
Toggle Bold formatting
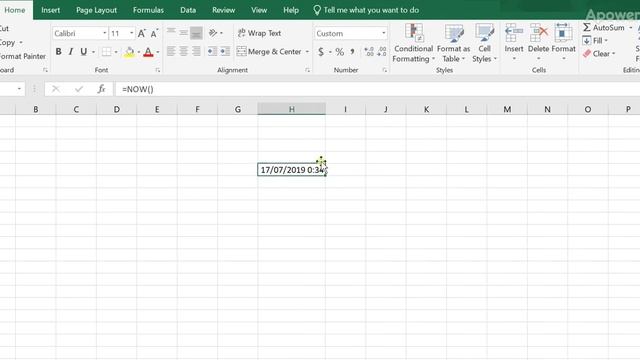(58, 52)
